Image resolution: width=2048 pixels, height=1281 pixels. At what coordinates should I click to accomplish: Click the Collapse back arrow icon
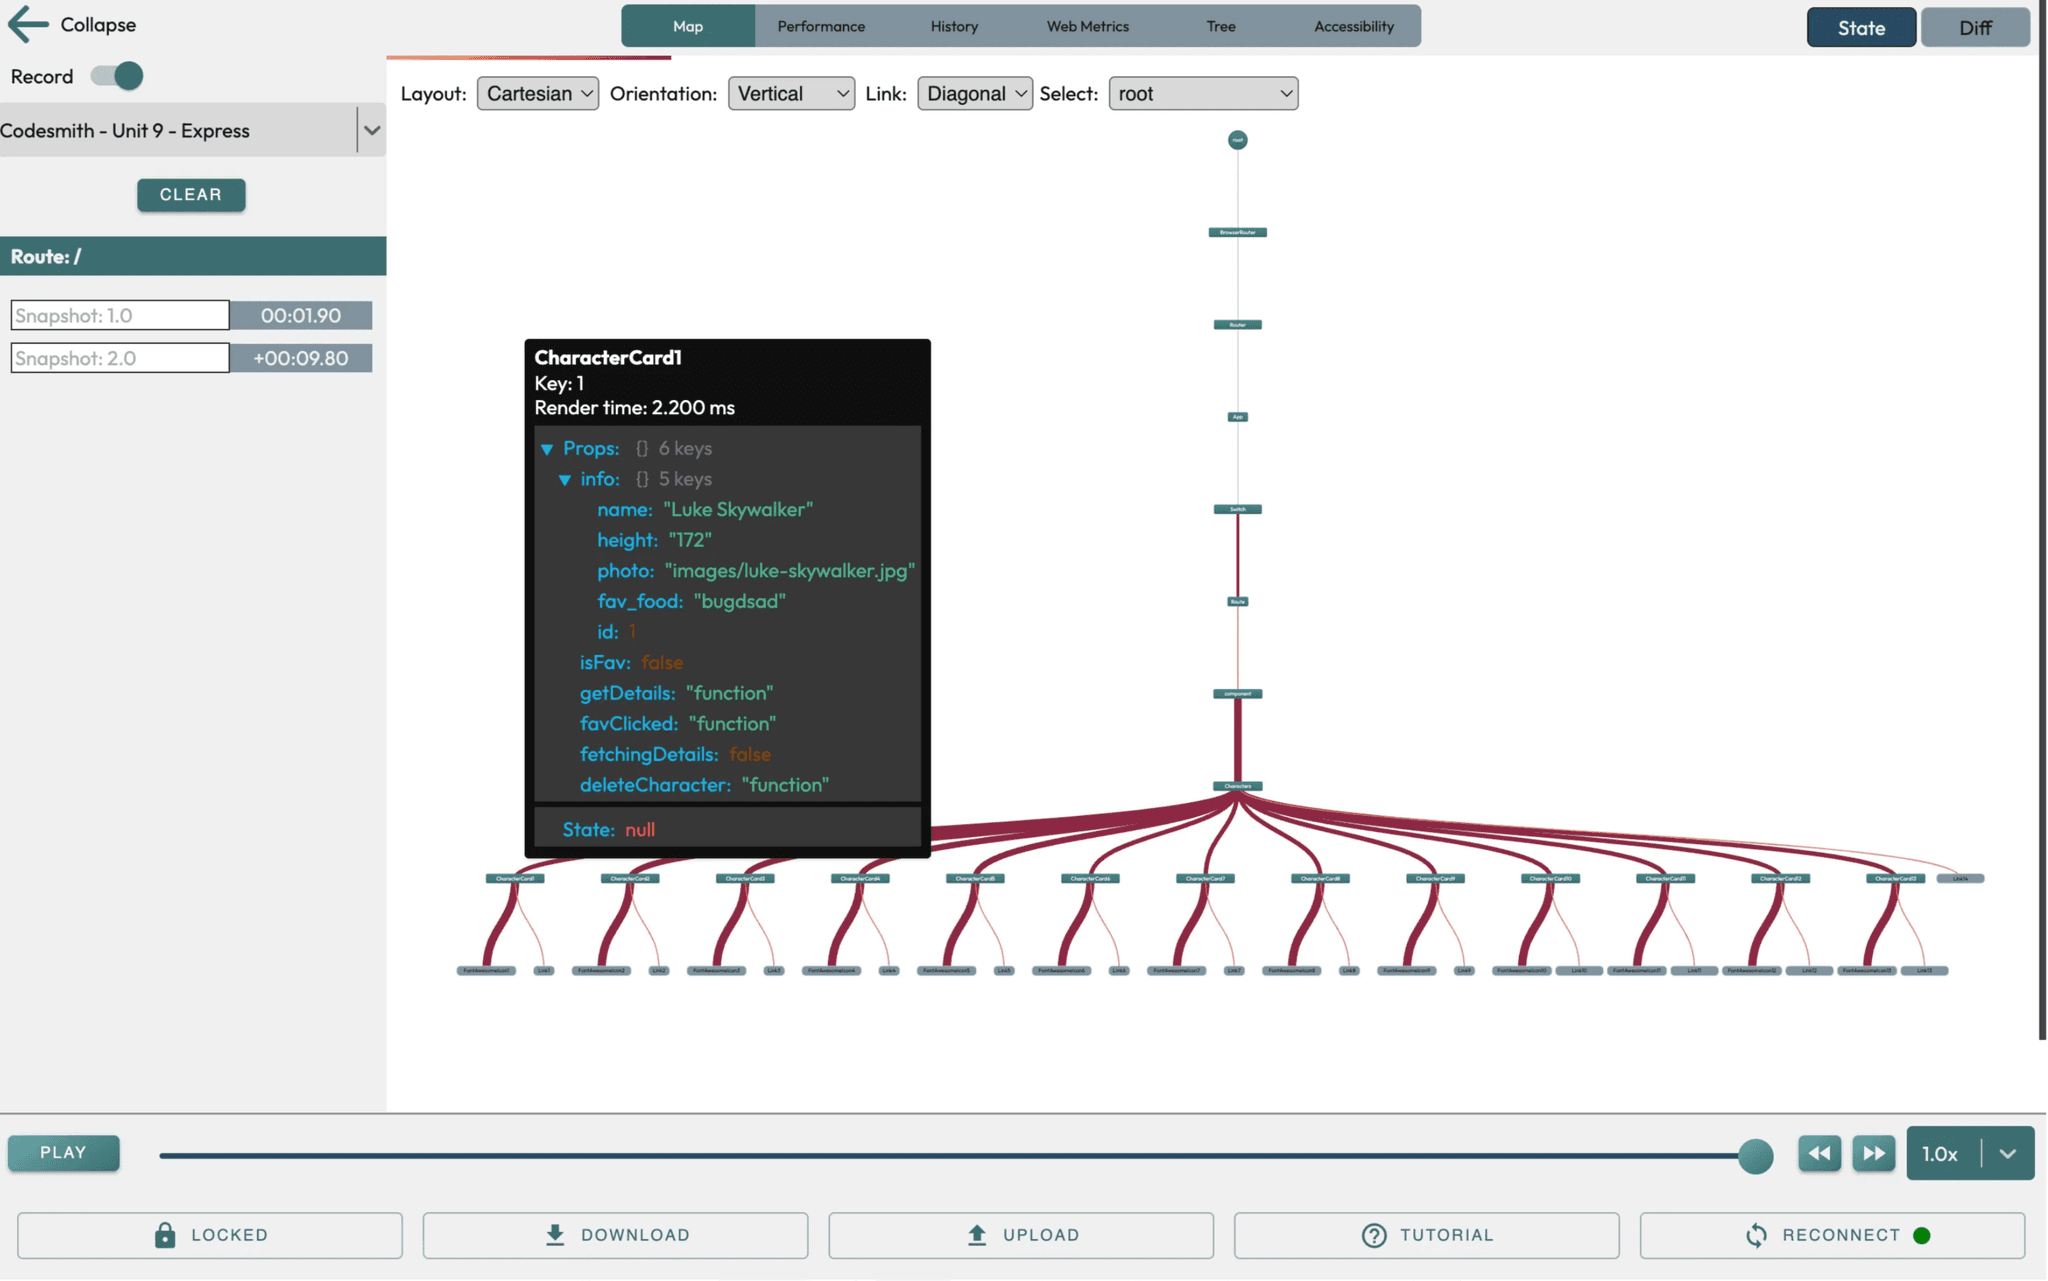[x=28, y=24]
